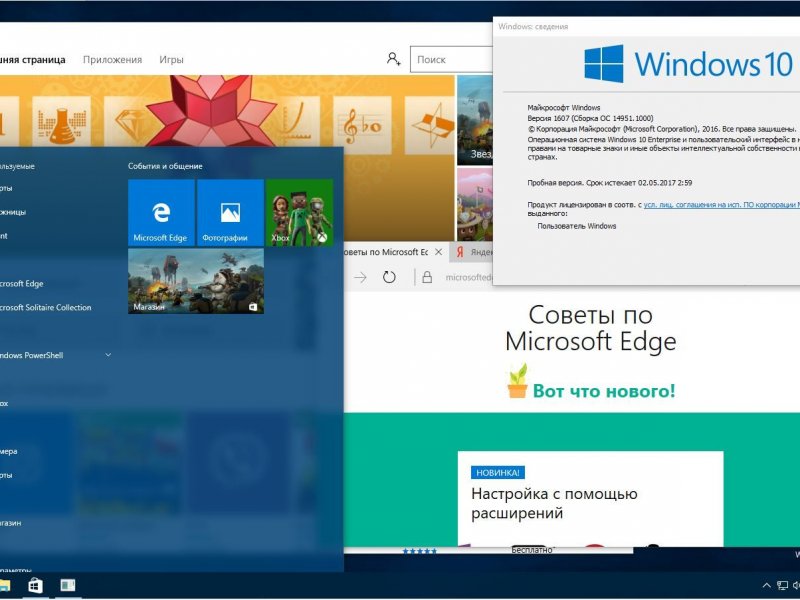The width and height of the screenshot is (800, 600).
Task: Click the 'Windows: сведения' dialog title bar
Action: coord(646,27)
